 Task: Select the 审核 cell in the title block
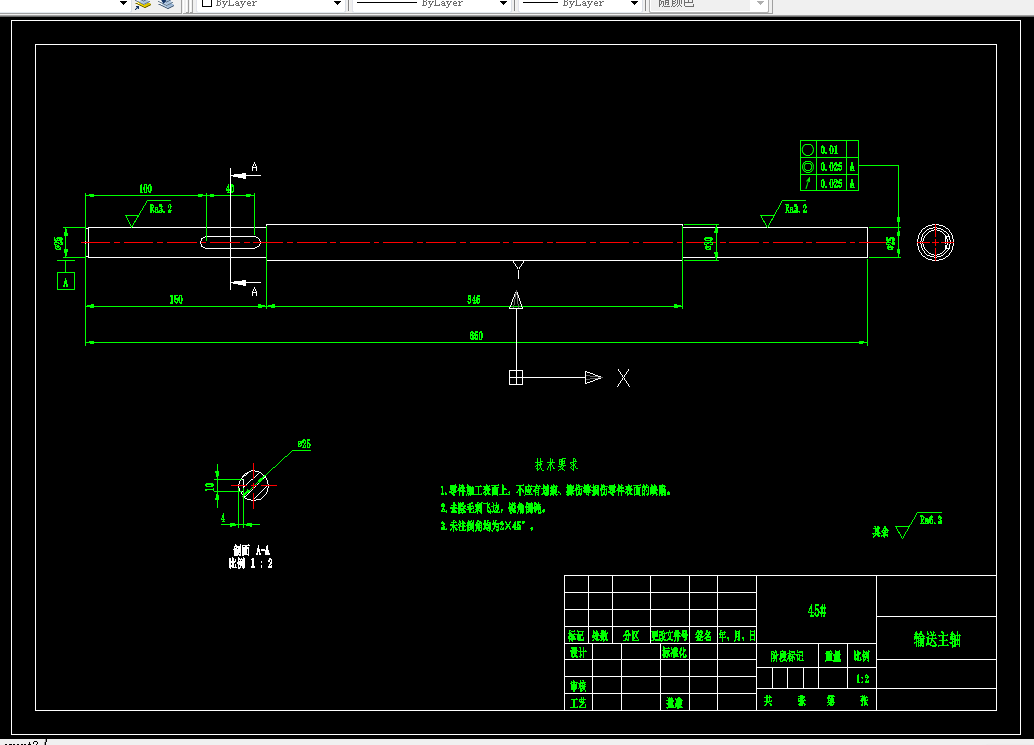point(578,686)
